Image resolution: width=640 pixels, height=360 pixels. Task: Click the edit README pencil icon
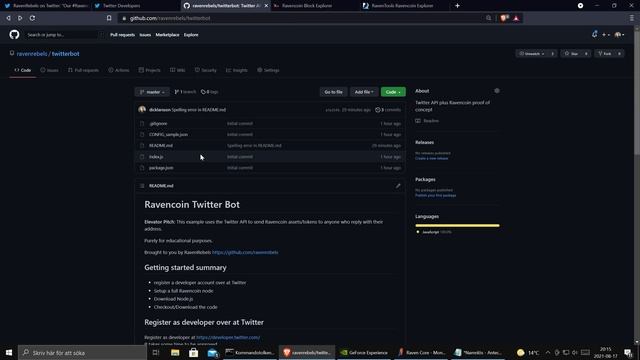click(x=398, y=186)
